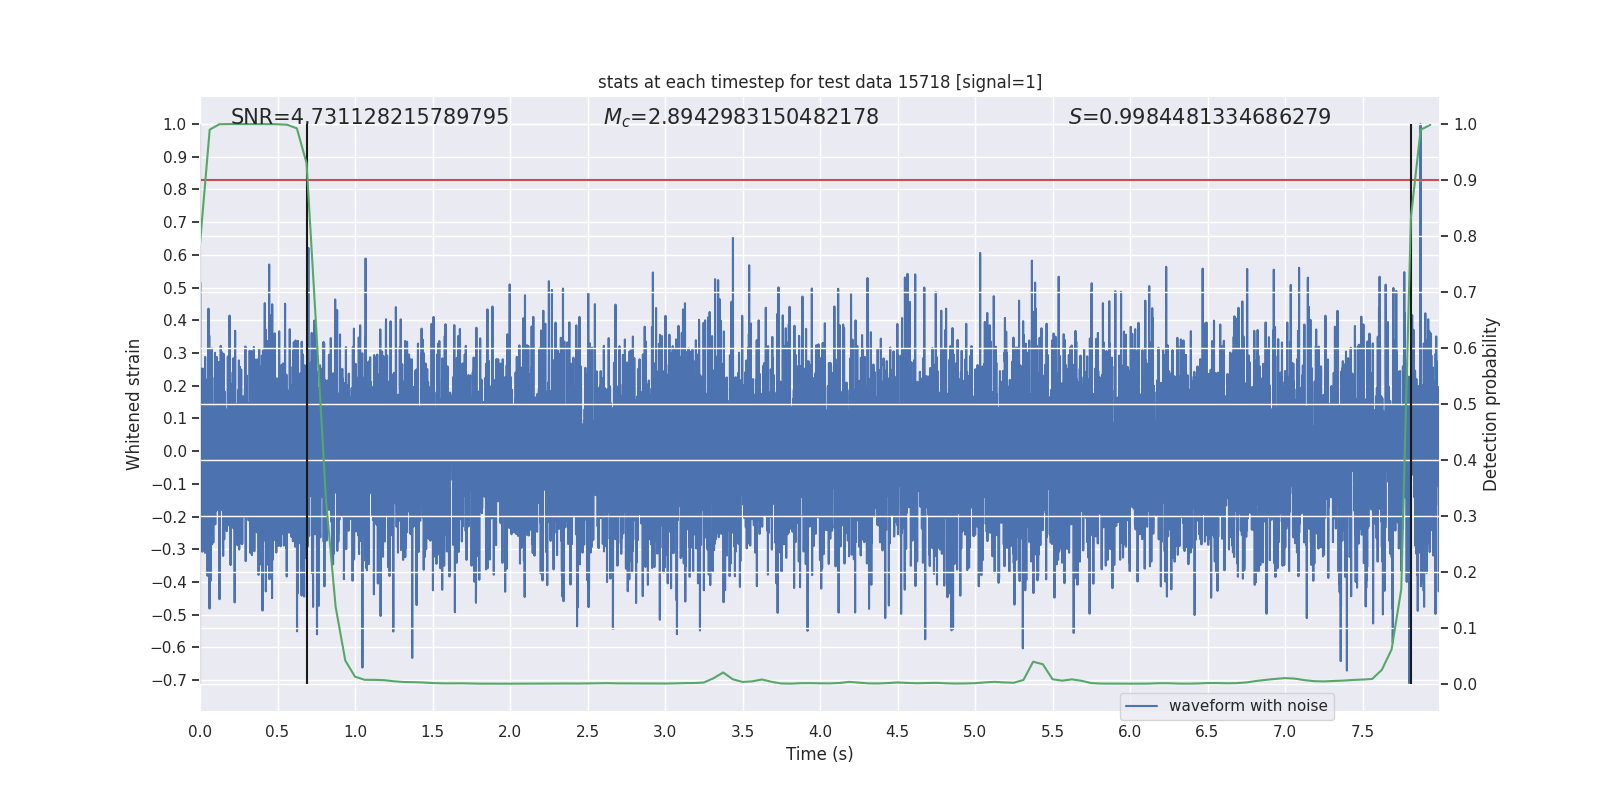This screenshot has height=800, width=1600.
Task: Click the S=0.998 score annotation
Action: [1199, 117]
